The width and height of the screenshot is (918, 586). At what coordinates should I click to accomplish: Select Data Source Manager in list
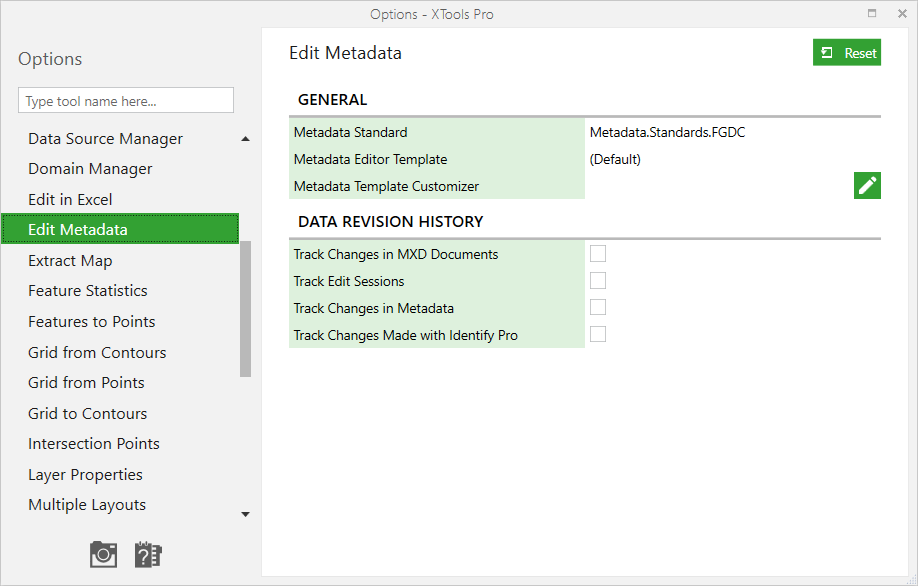point(105,139)
